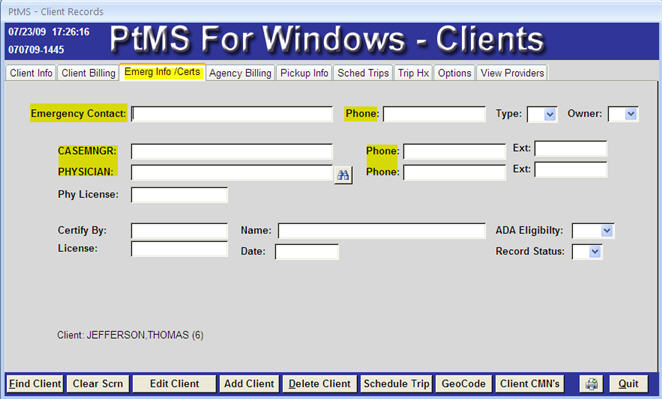The height and width of the screenshot is (399, 662).
Task: Click the GeoCode button
Action: pyautogui.click(x=464, y=383)
